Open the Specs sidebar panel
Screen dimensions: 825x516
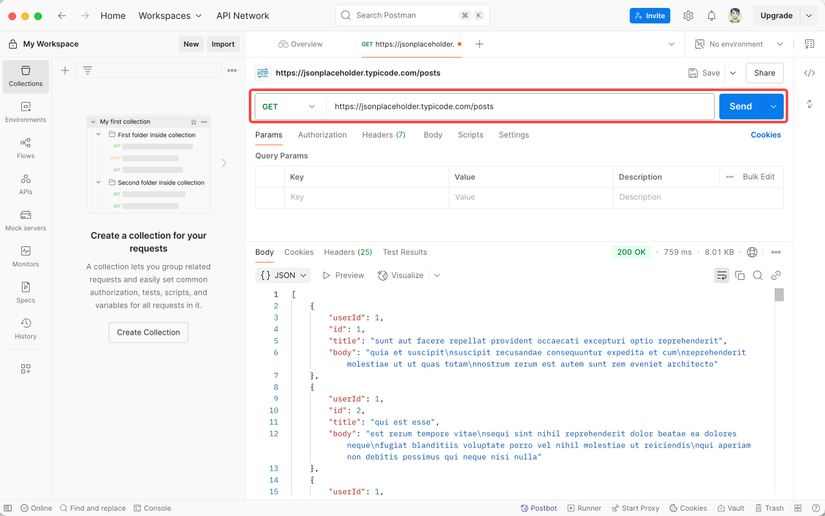click(25, 293)
